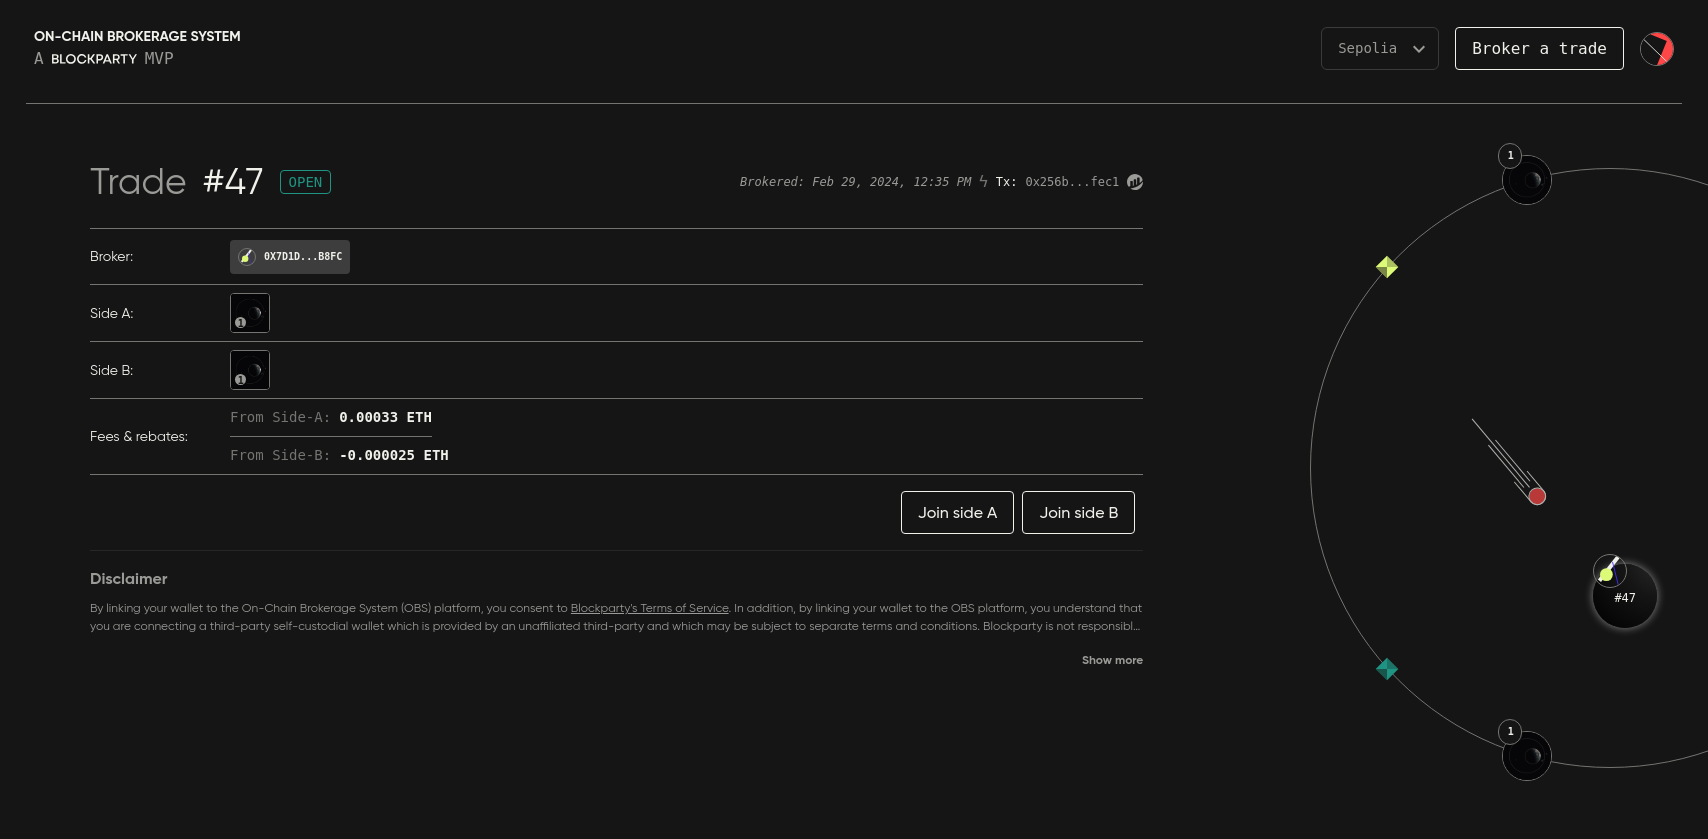Click the teal diamond on the orbit

1387,669
